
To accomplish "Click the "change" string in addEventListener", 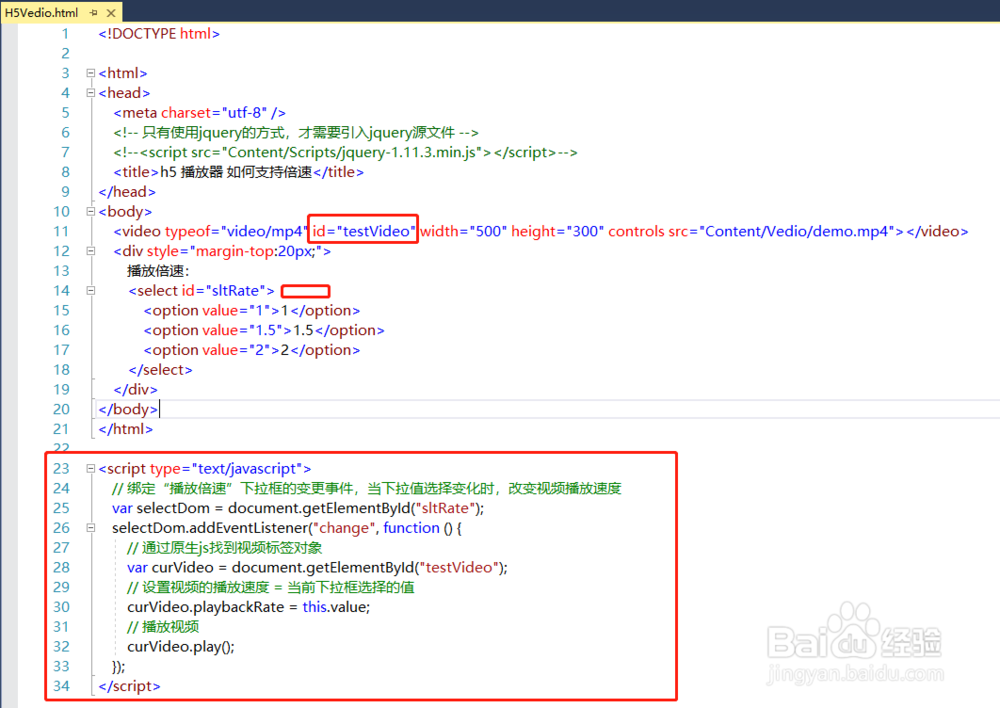I will pos(344,528).
